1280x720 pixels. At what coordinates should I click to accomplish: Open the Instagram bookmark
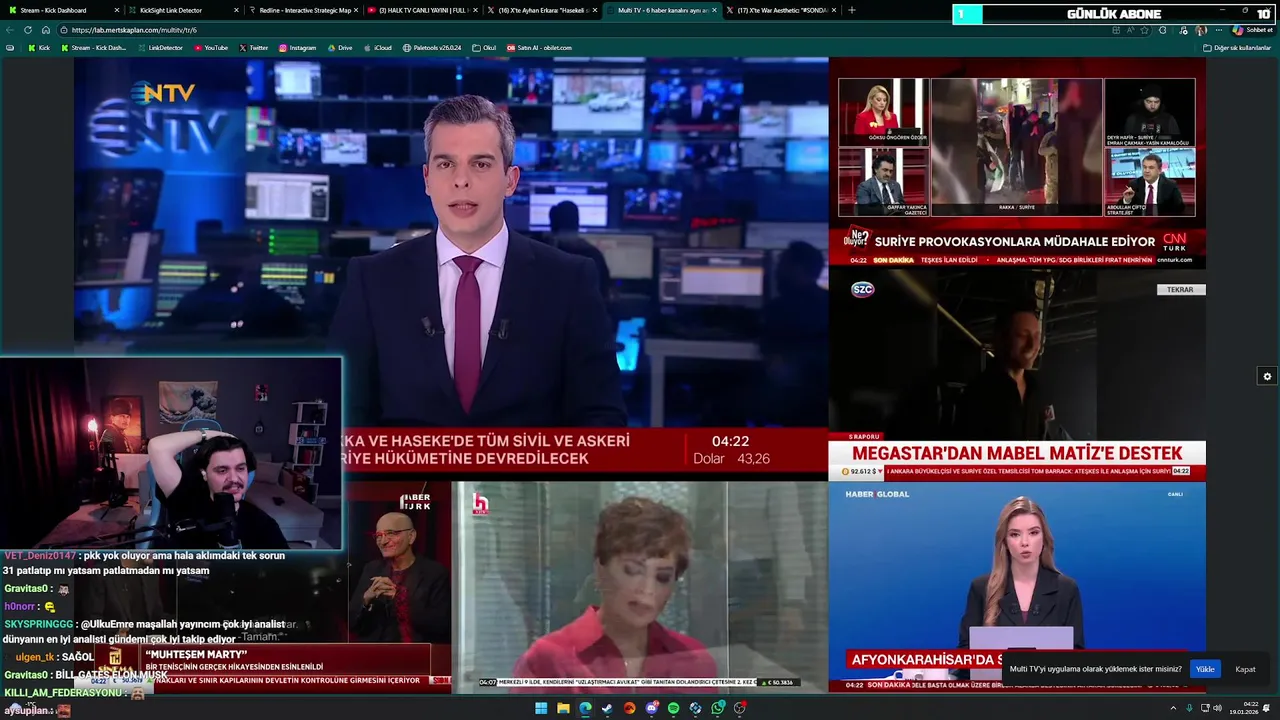click(x=297, y=48)
